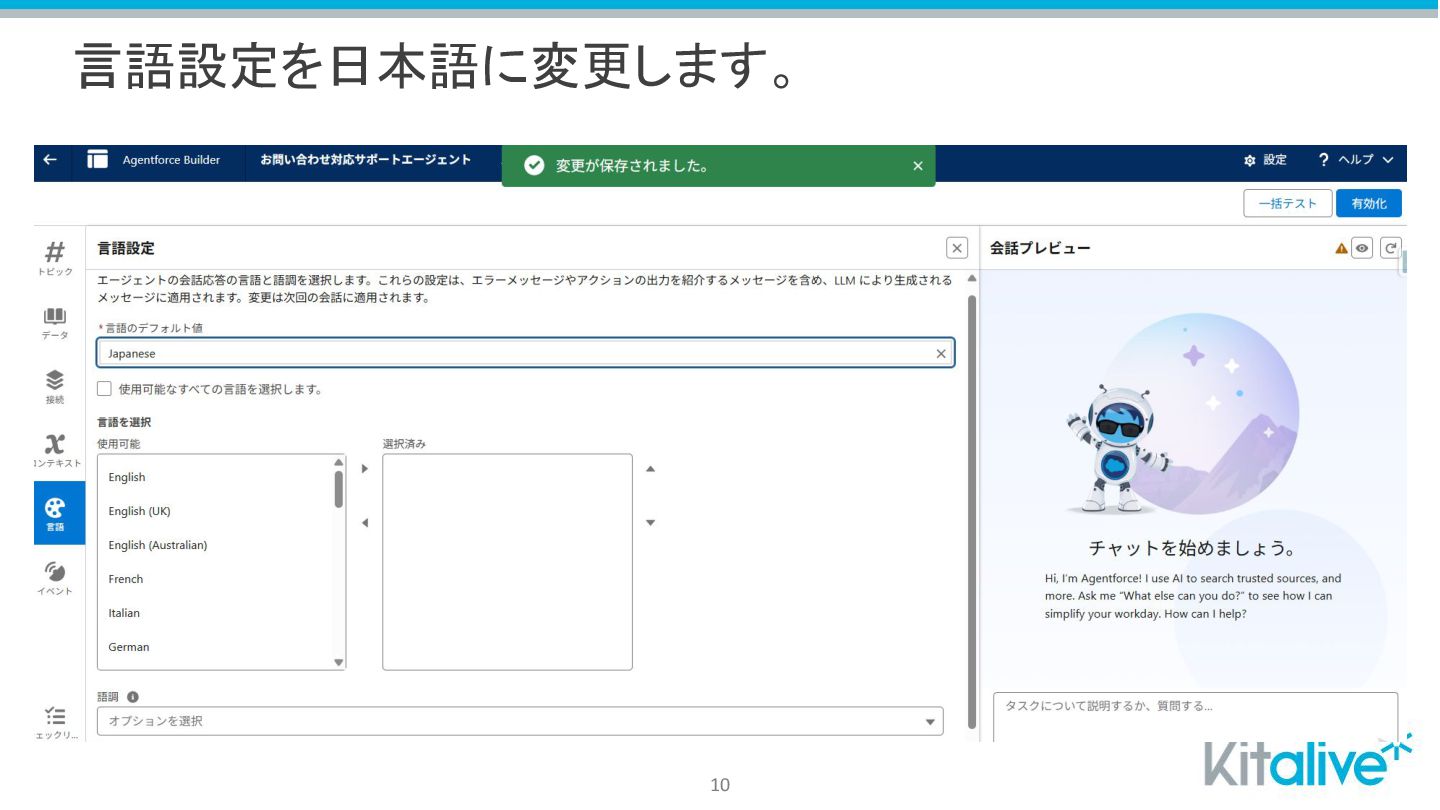The width and height of the screenshot is (1440, 810).
Task: Open the コンテキスト variables sidebar tab
Action: [55, 451]
